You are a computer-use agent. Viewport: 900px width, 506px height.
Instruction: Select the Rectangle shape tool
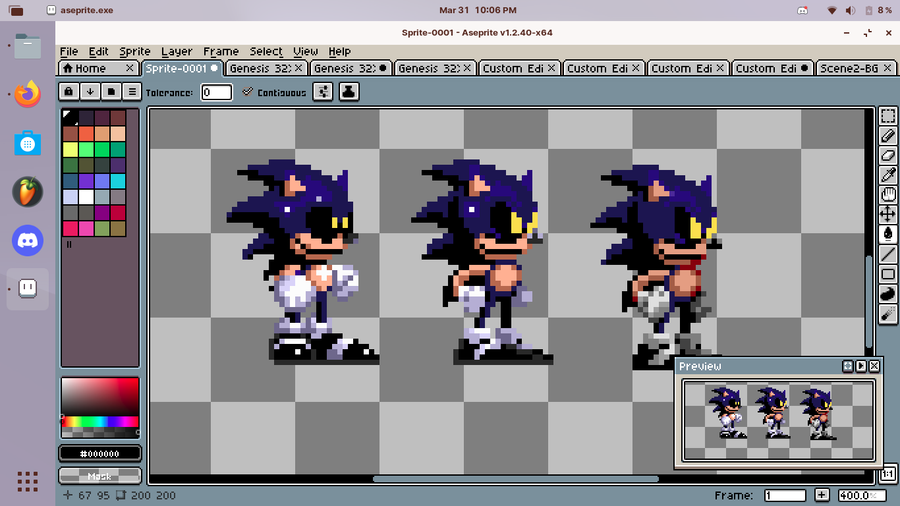pyautogui.click(x=888, y=274)
